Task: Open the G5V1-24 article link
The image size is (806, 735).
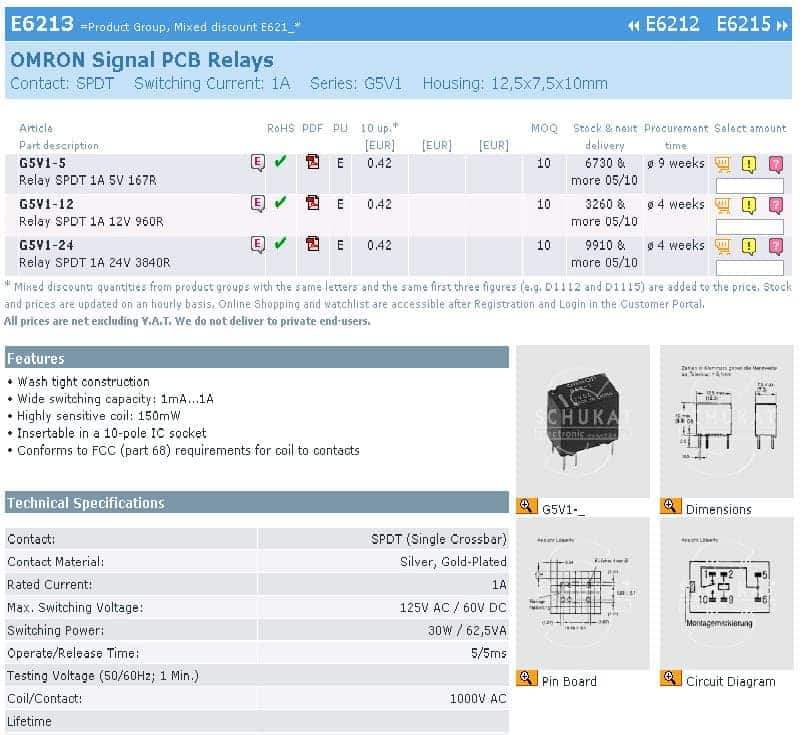Action: (x=46, y=245)
